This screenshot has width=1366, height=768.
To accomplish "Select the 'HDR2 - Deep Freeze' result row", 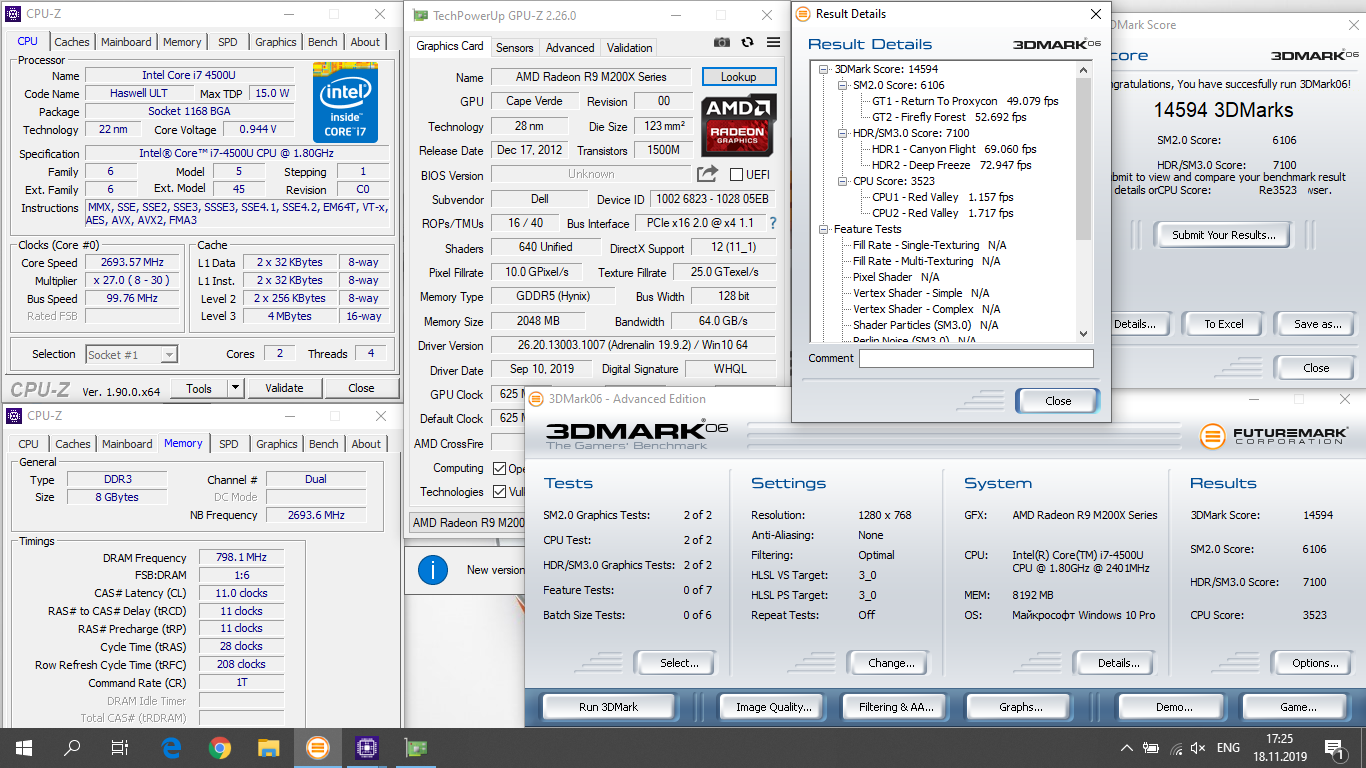I will click(x=952, y=165).
